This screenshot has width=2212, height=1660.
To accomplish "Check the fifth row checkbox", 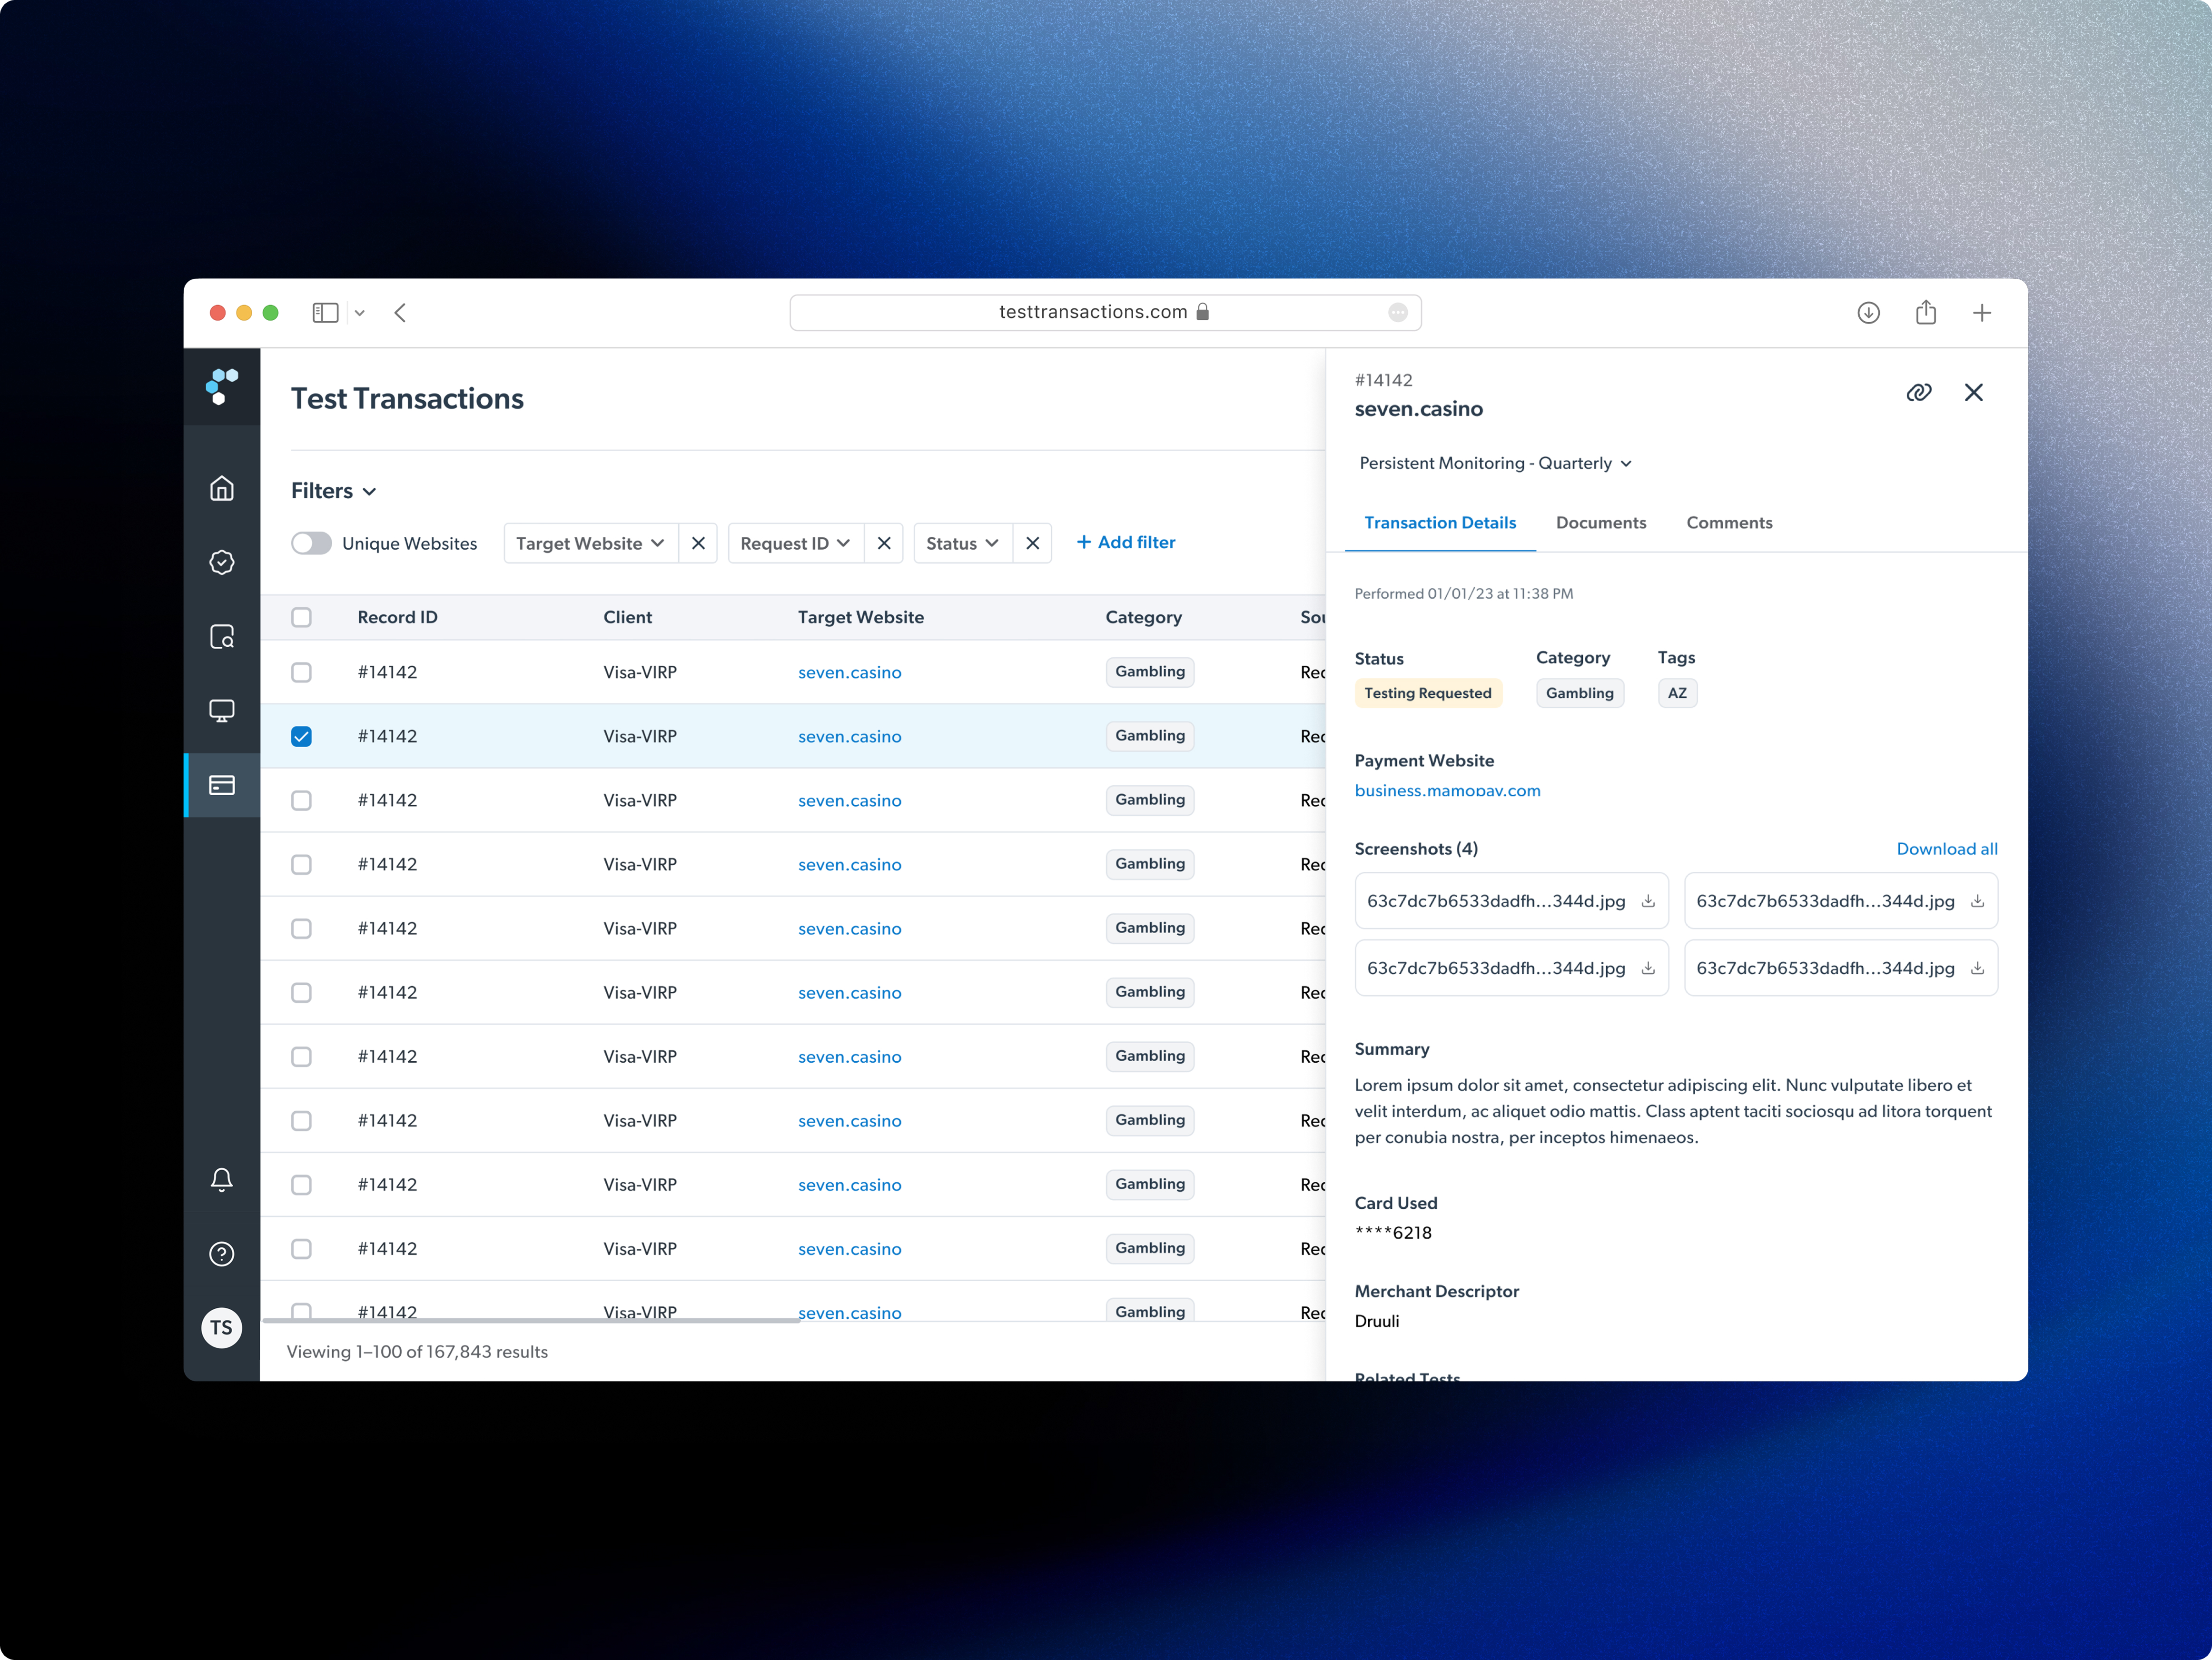I will click(301, 928).
